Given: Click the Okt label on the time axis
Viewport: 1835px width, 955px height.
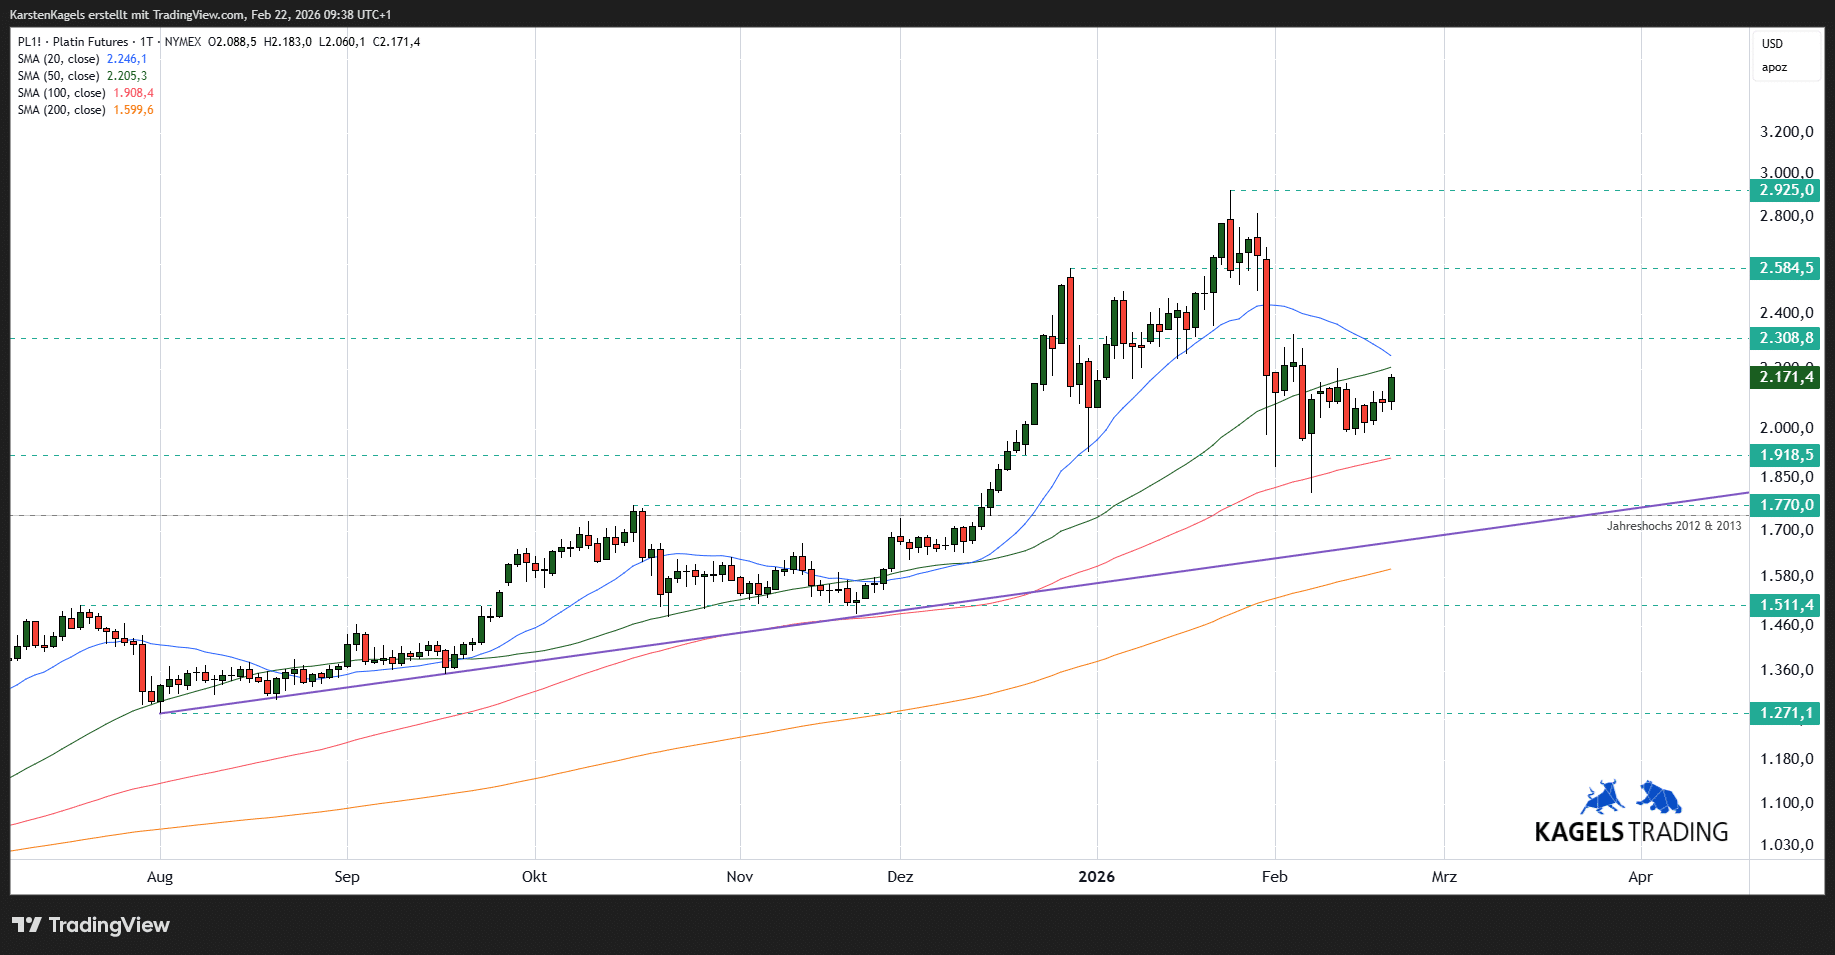Looking at the screenshot, I should [534, 877].
